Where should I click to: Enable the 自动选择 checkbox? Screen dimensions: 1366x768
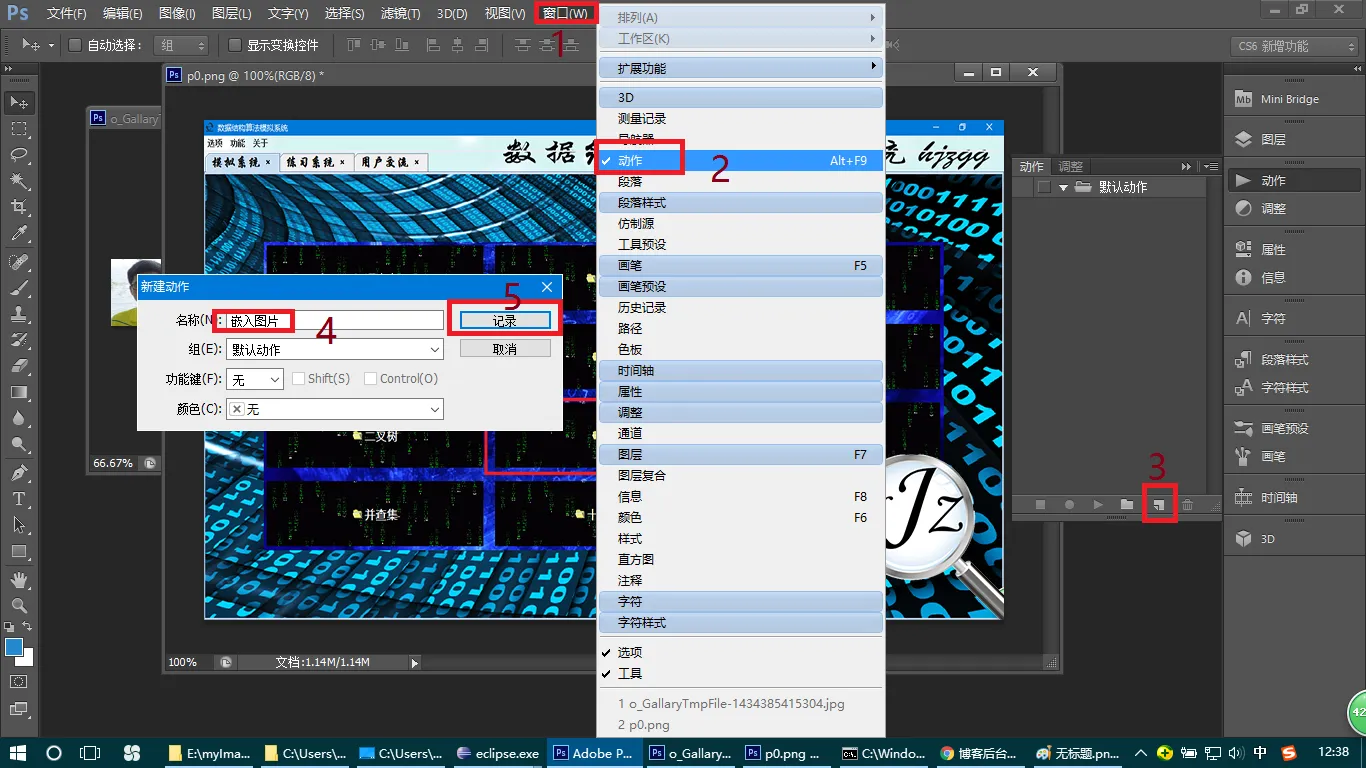74,45
